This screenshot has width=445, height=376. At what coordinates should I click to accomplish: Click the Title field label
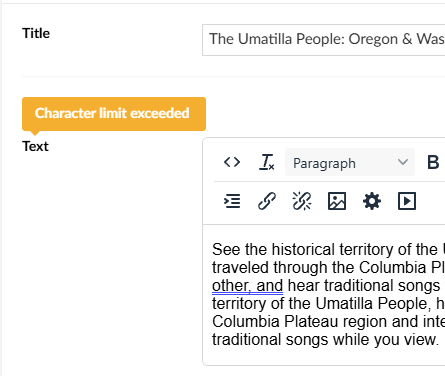[36, 33]
